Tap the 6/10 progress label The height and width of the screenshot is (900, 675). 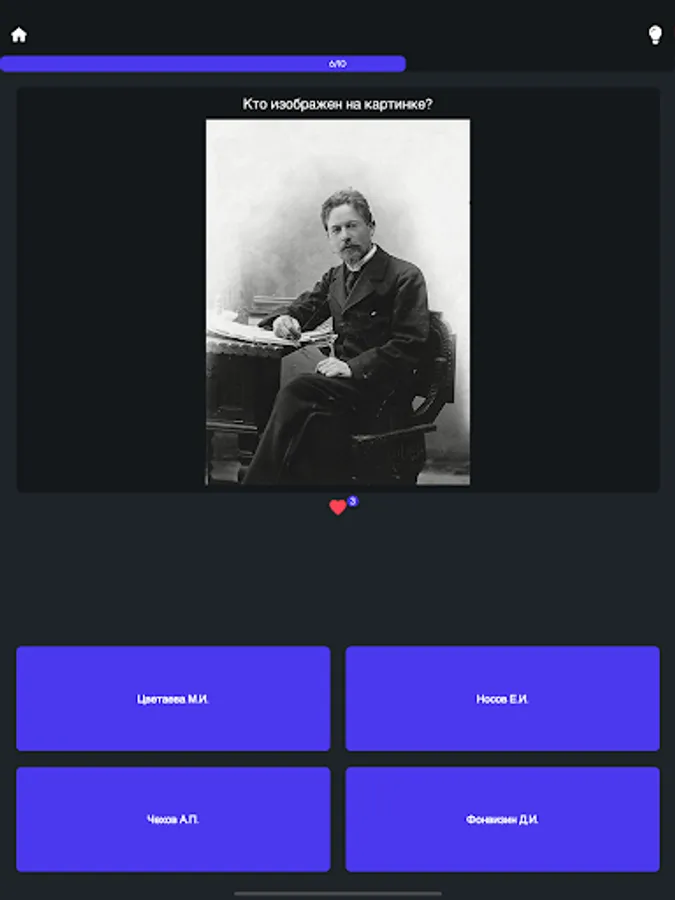point(338,64)
